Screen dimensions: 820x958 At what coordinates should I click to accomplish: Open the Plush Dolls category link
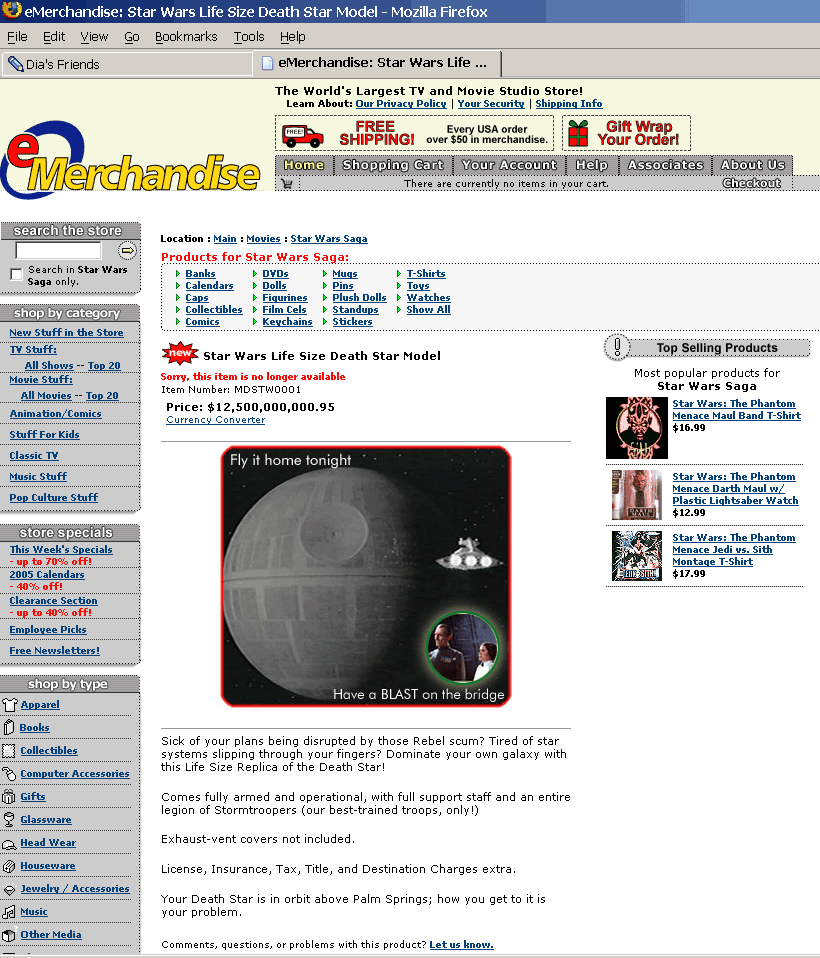coord(359,298)
